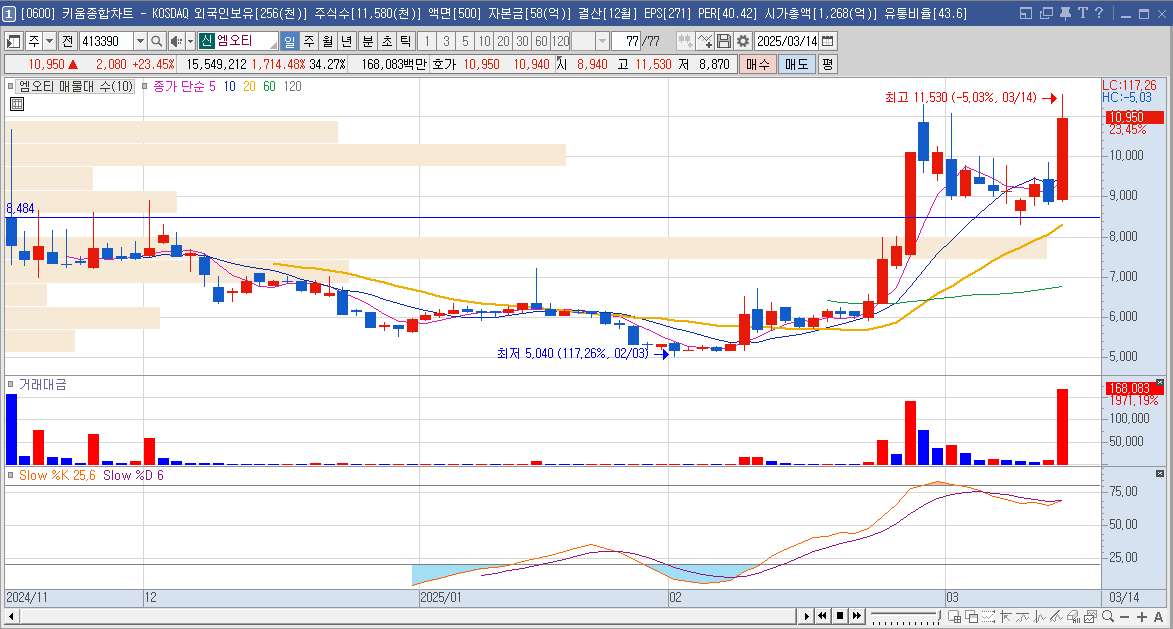Click the playback rewind button
The image size is (1173, 629).
[822, 616]
